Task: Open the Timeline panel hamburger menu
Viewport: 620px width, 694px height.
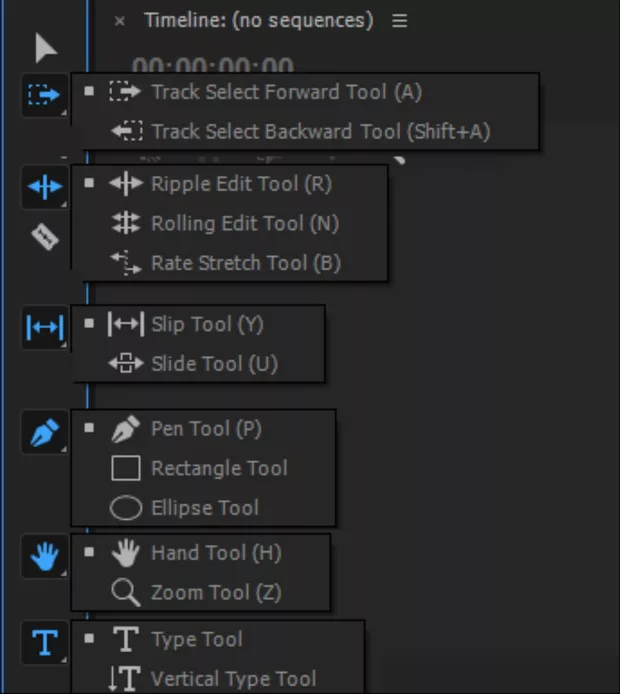Action: (x=400, y=20)
